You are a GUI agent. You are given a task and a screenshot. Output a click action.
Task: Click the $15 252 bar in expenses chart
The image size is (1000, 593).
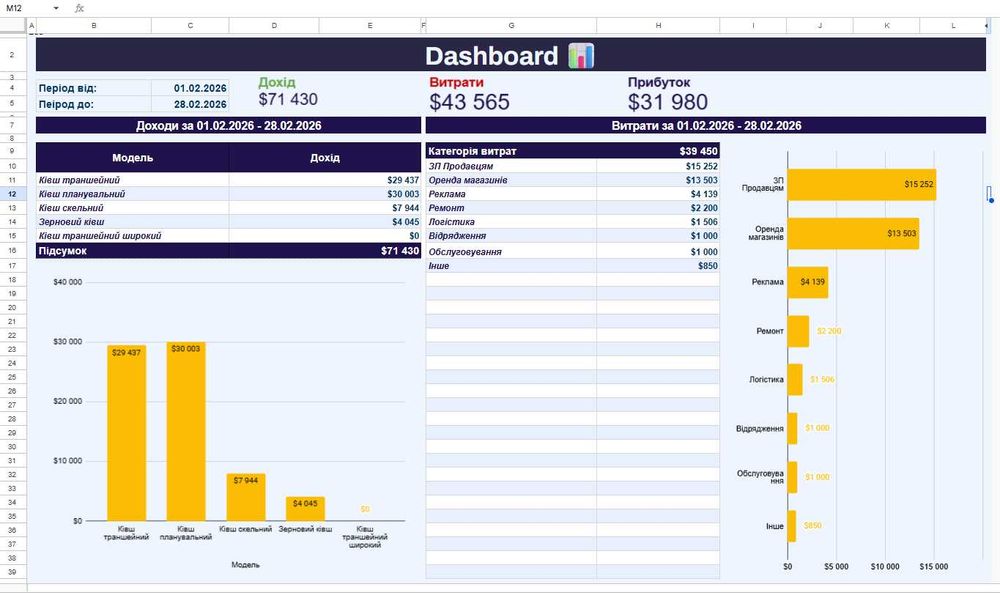click(862, 184)
